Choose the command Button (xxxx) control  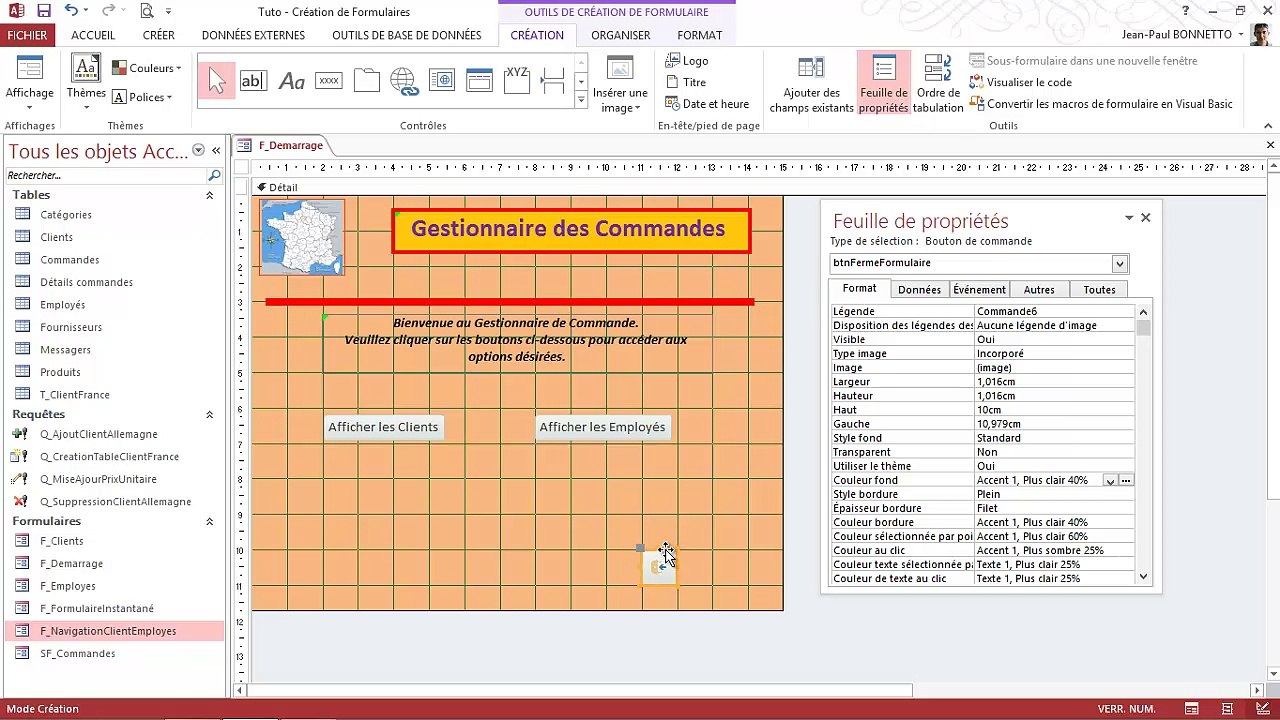tap(329, 81)
